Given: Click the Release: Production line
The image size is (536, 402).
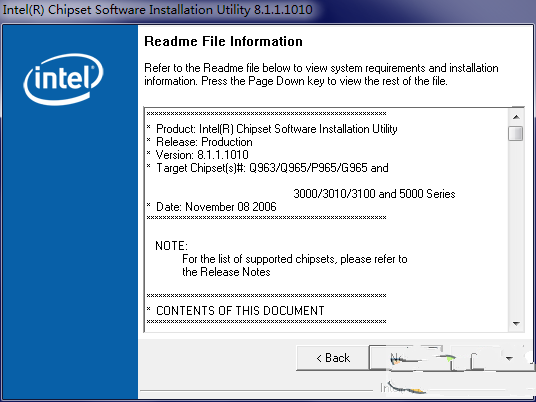Looking at the screenshot, I should coord(200,142).
